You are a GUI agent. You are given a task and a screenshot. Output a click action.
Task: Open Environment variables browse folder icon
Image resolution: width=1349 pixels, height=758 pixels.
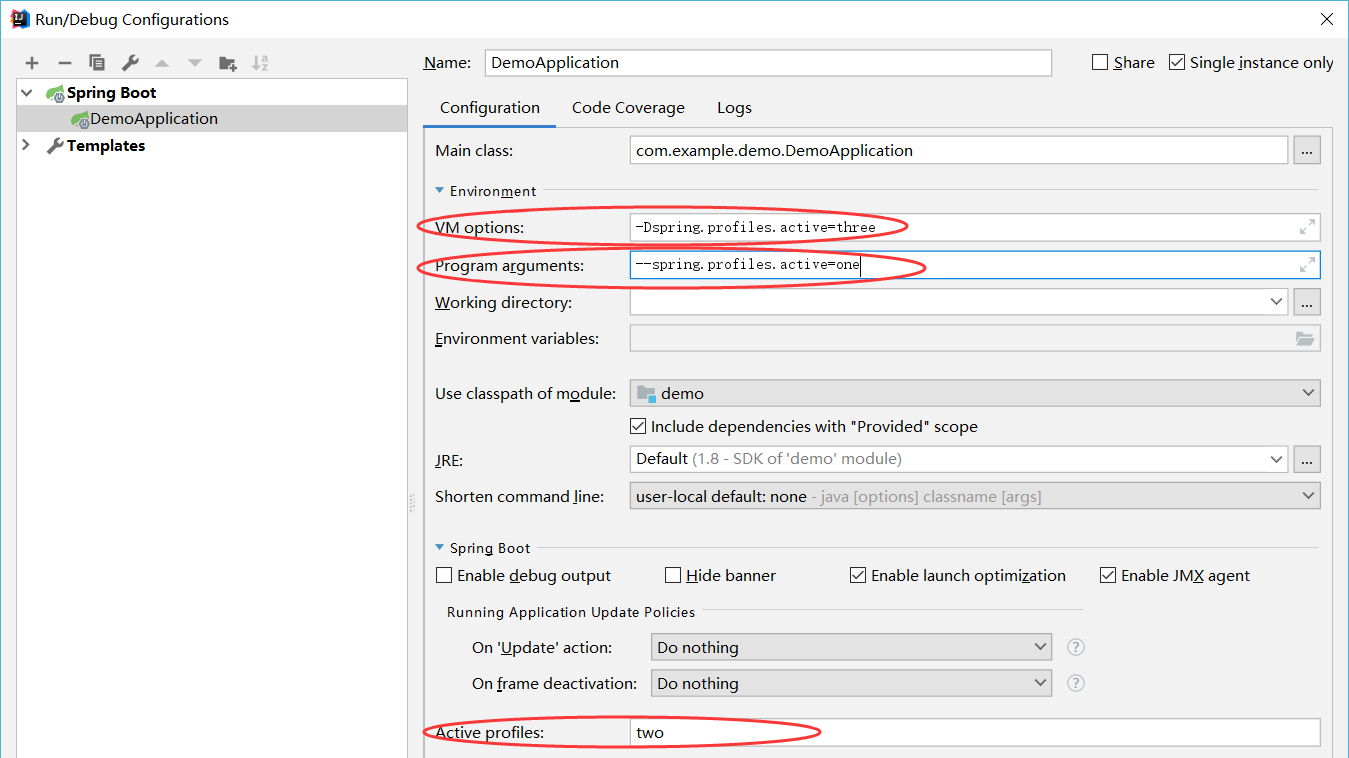(x=1305, y=339)
